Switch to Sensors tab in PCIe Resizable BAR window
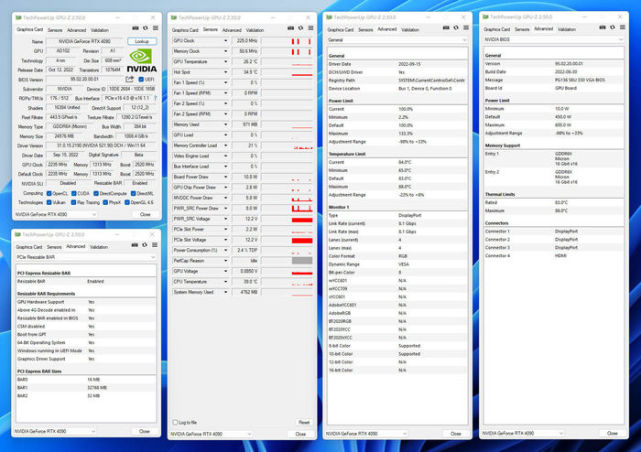641x452 pixels. point(54,247)
